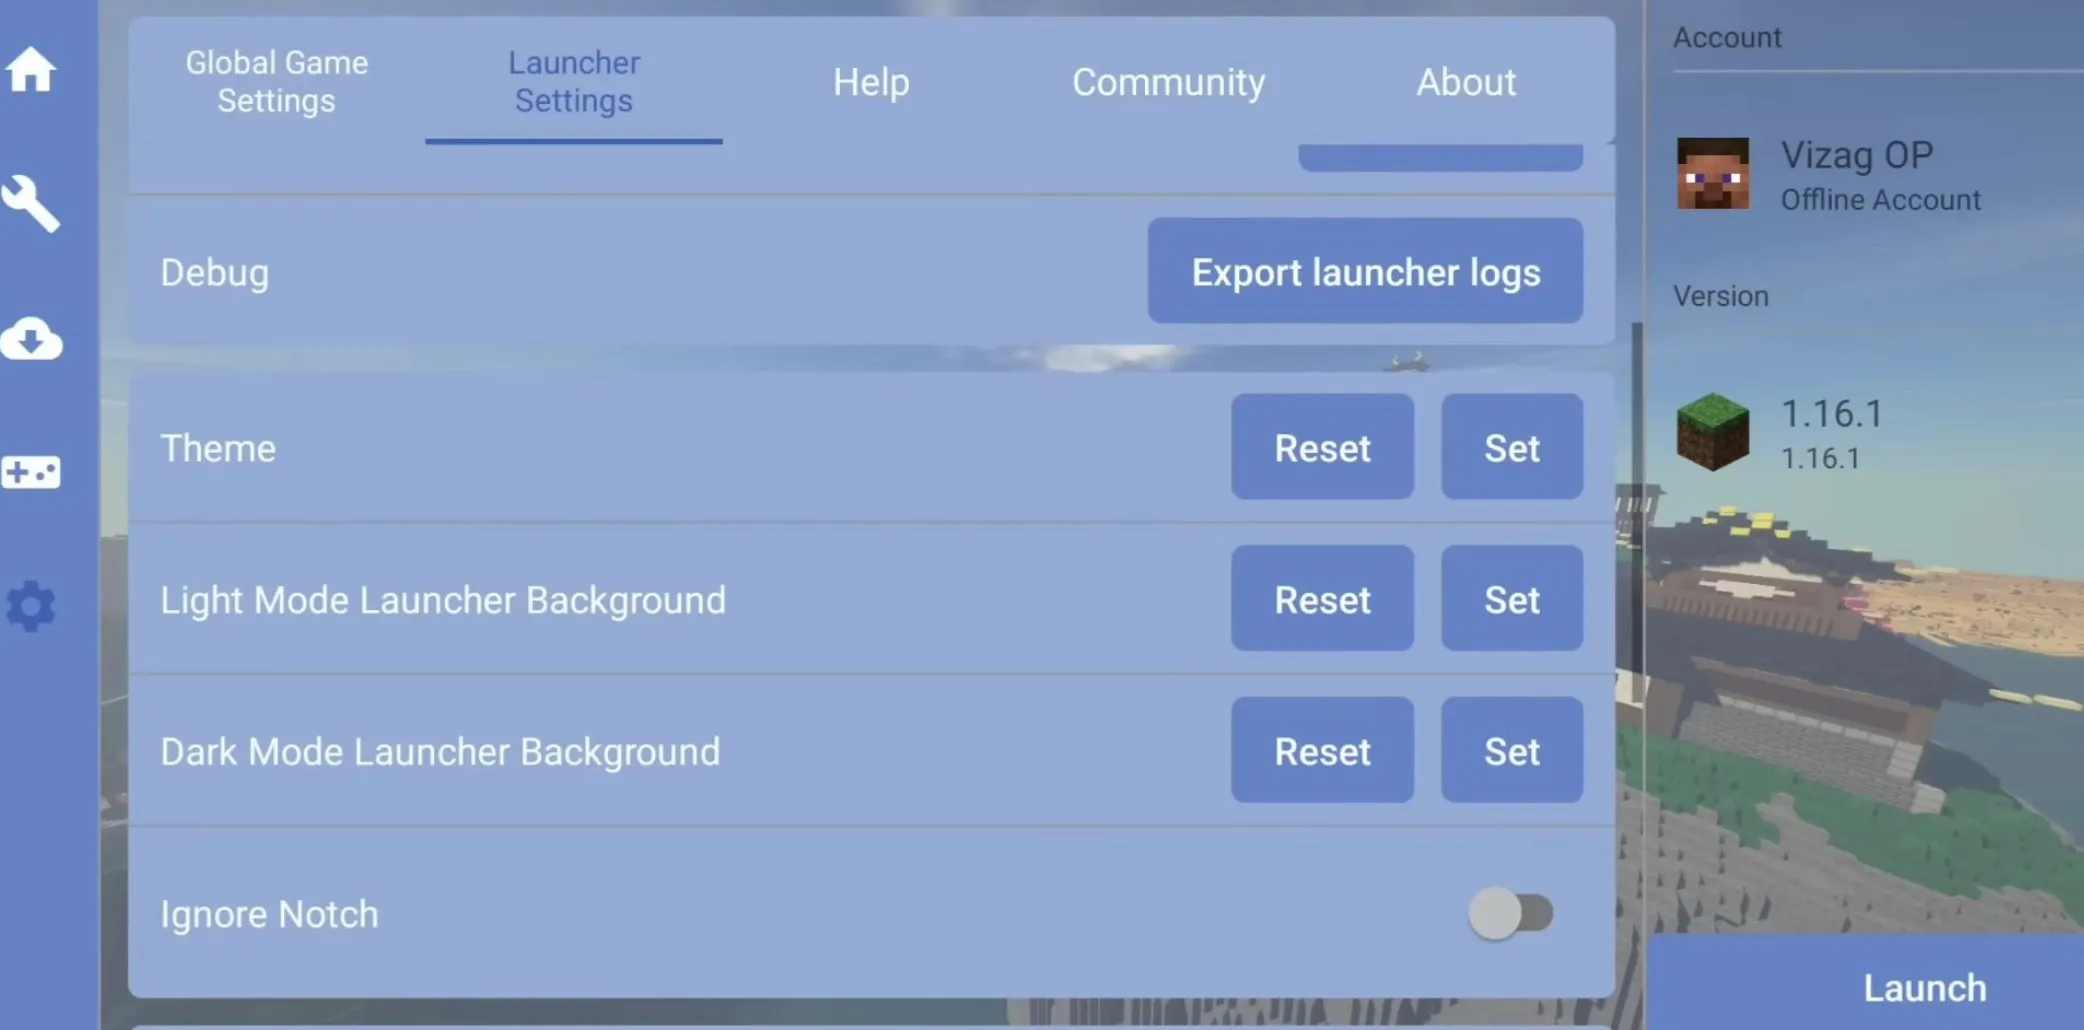Click the Account section heading
The width and height of the screenshot is (2084, 1030).
[1727, 38]
